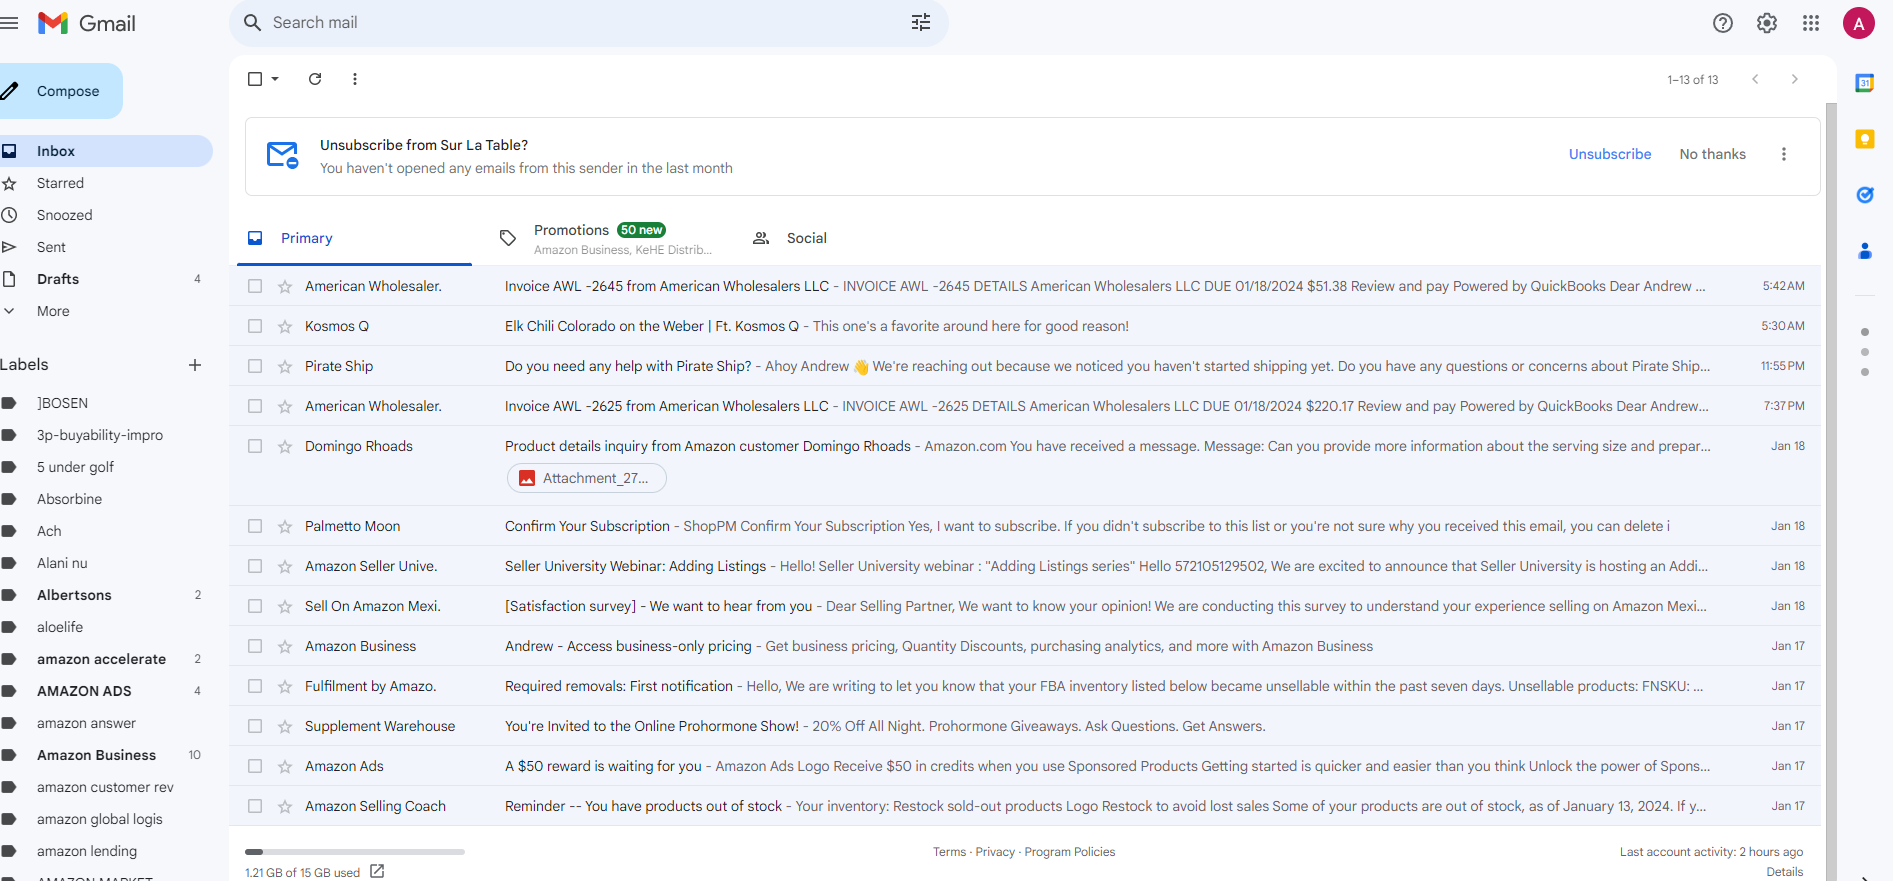Check the Amazon Selling Coach email
Image resolution: width=1893 pixels, height=881 pixels.
255,806
